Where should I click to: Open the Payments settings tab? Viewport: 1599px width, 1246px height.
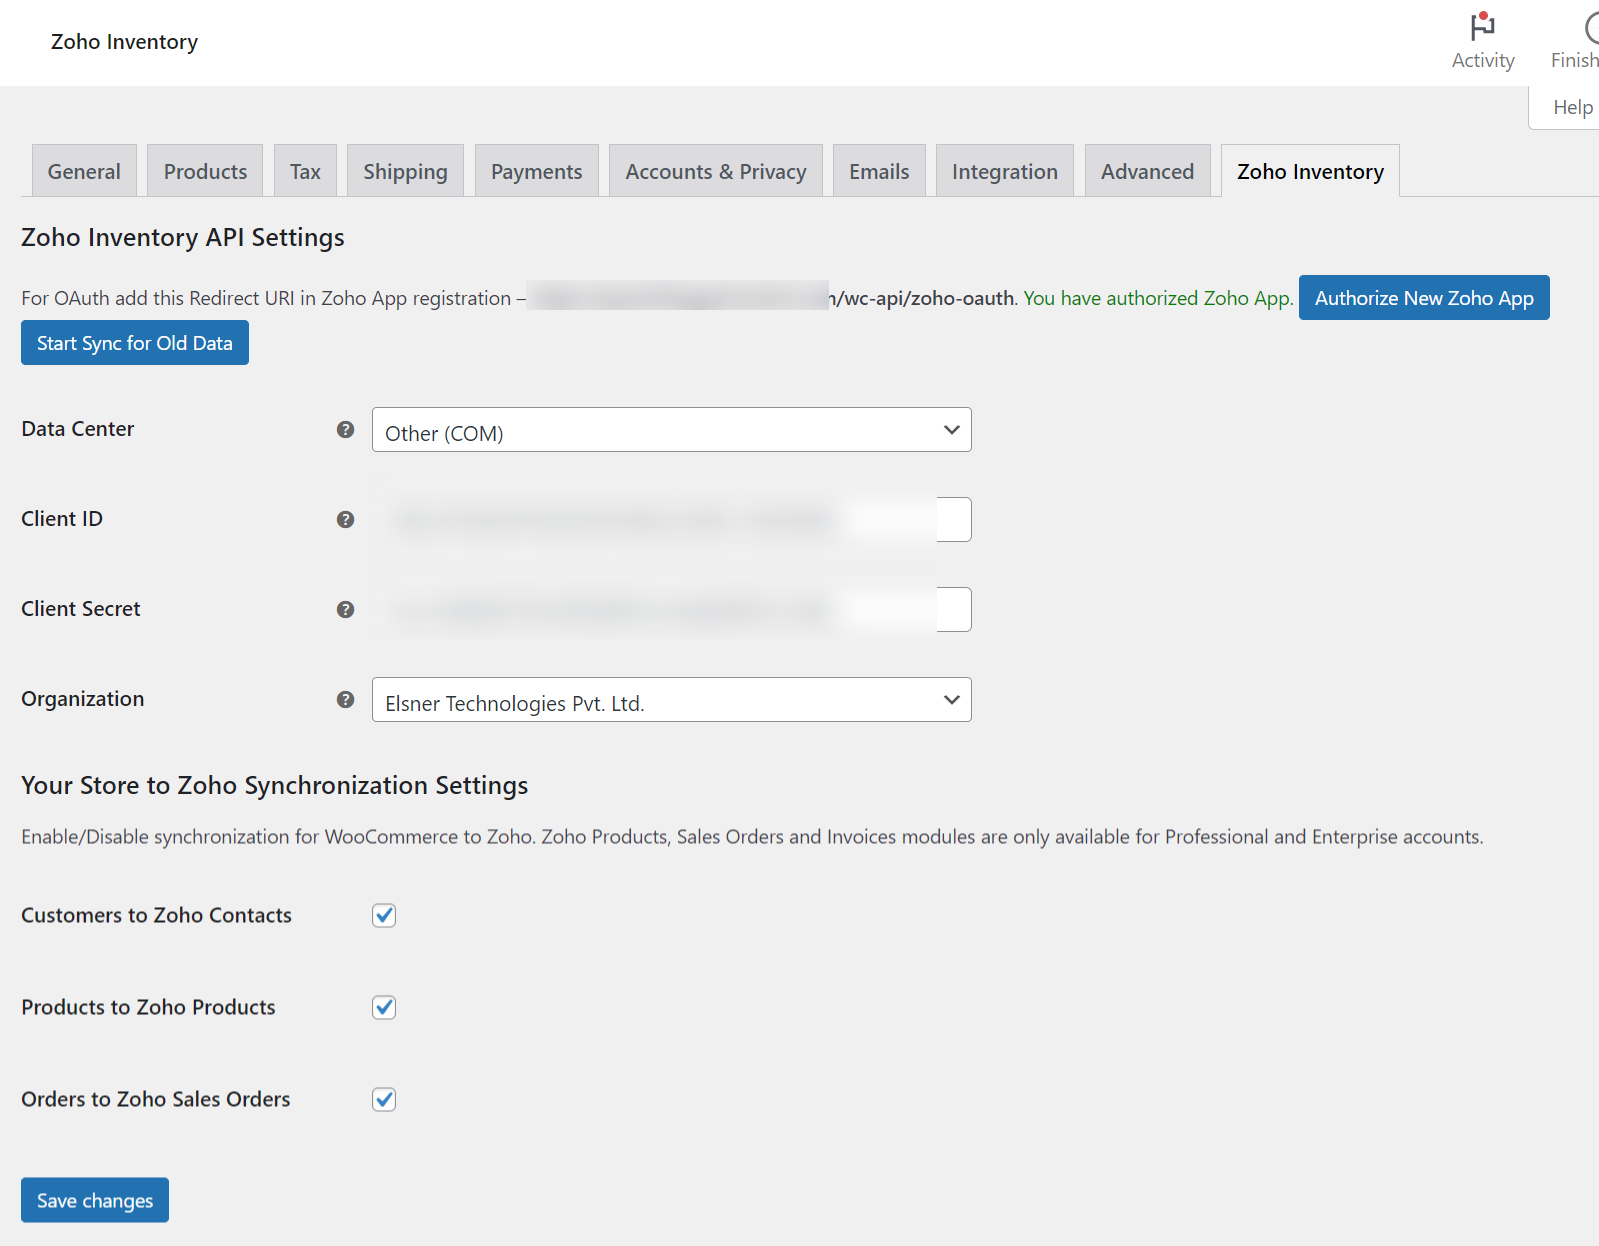pyautogui.click(x=536, y=172)
